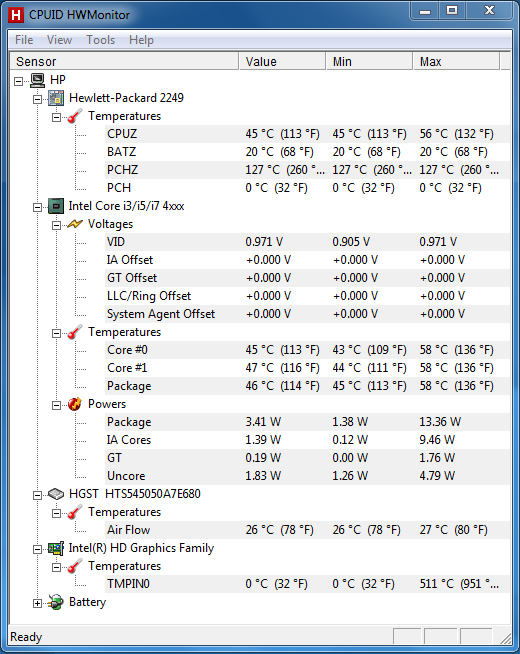The image size is (520, 654).
Task: Collapse the Voltages group
Action: (56, 225)
